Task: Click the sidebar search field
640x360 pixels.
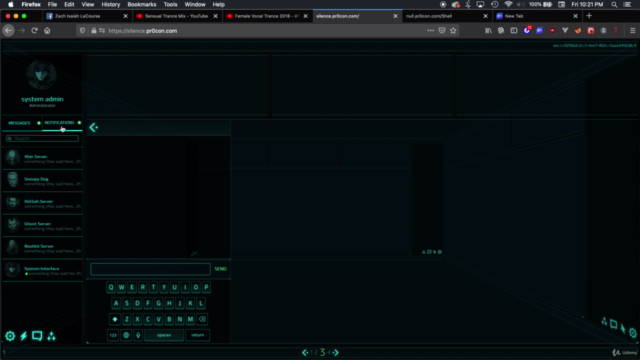Action: tap(42, 139)
